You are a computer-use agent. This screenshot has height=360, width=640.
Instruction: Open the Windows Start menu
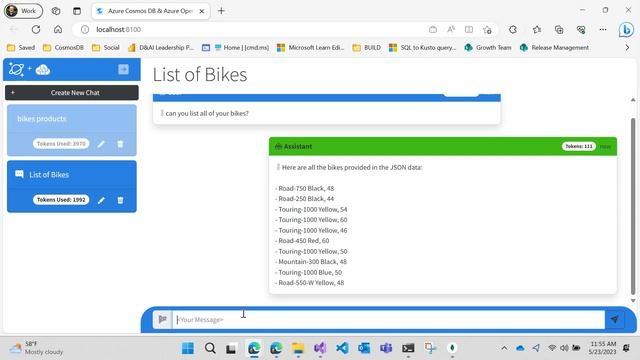pyautogui.click(x=188, y=348)
